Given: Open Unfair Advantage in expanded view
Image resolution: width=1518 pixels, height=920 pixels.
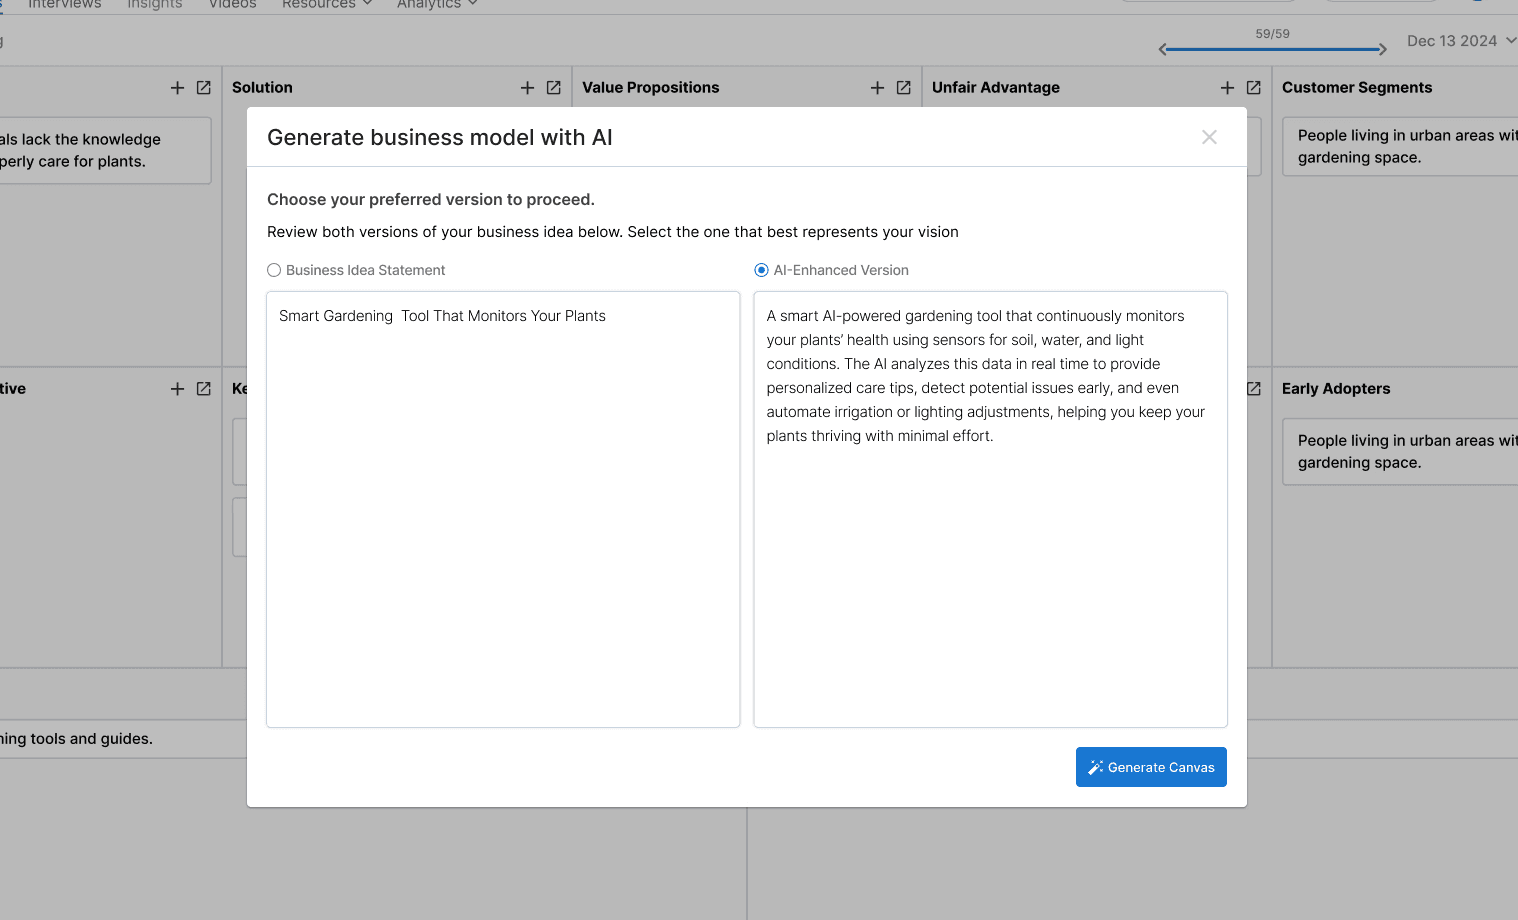Looking at the screenshot, I should tap(1253, 88).
